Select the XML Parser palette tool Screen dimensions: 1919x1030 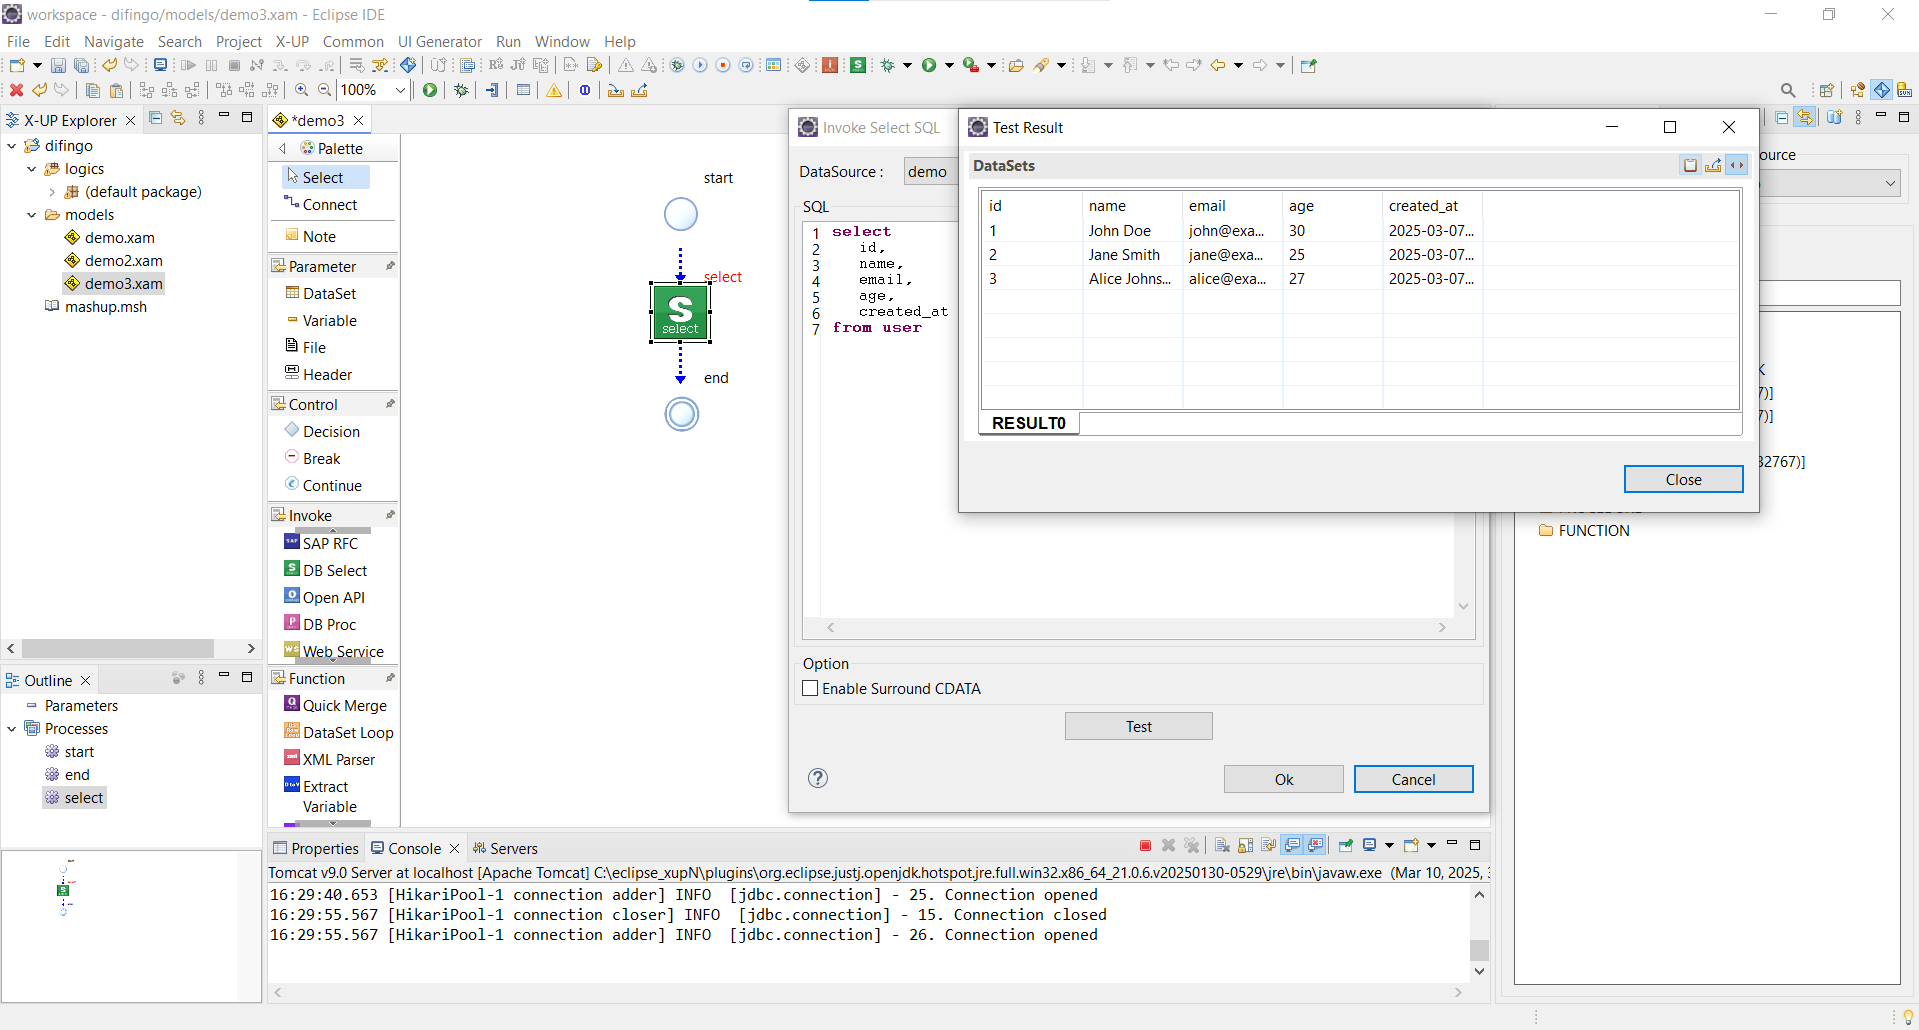point(337,759)
